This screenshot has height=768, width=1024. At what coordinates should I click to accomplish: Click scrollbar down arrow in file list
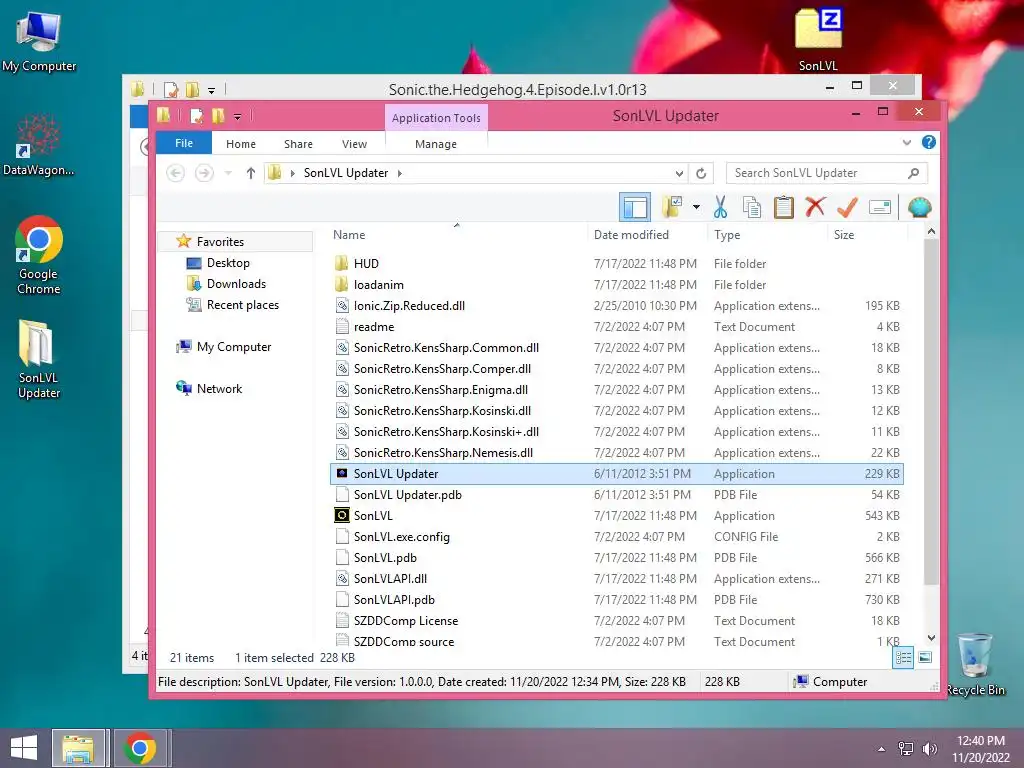coord(931,638)
